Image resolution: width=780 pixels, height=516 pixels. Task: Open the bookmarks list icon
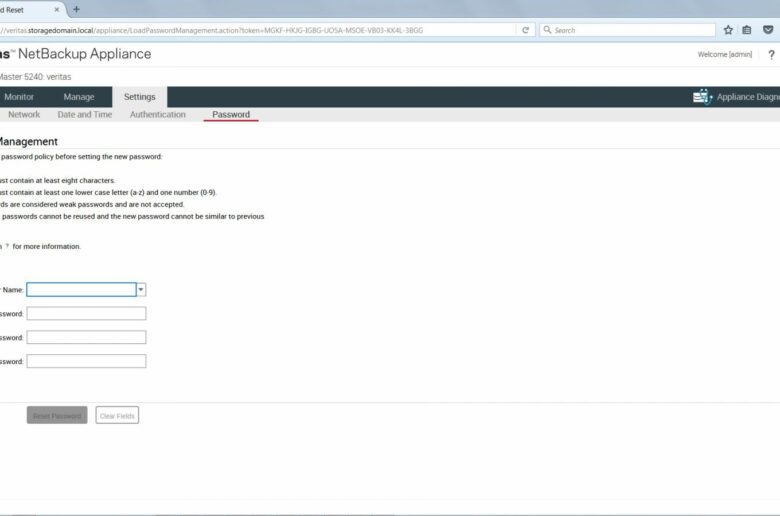pos(747,30)
